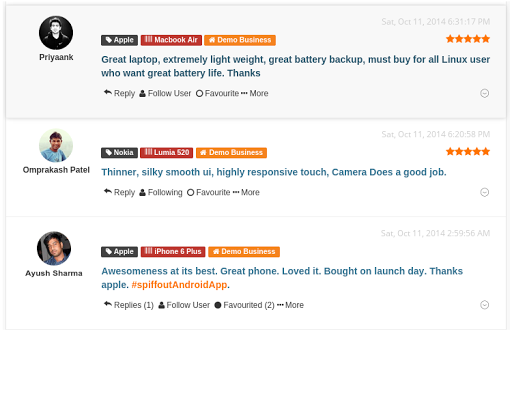Open the Macbook Air product tag
Image resolution: width=512 pixels, height=396 pixels.
171,40
